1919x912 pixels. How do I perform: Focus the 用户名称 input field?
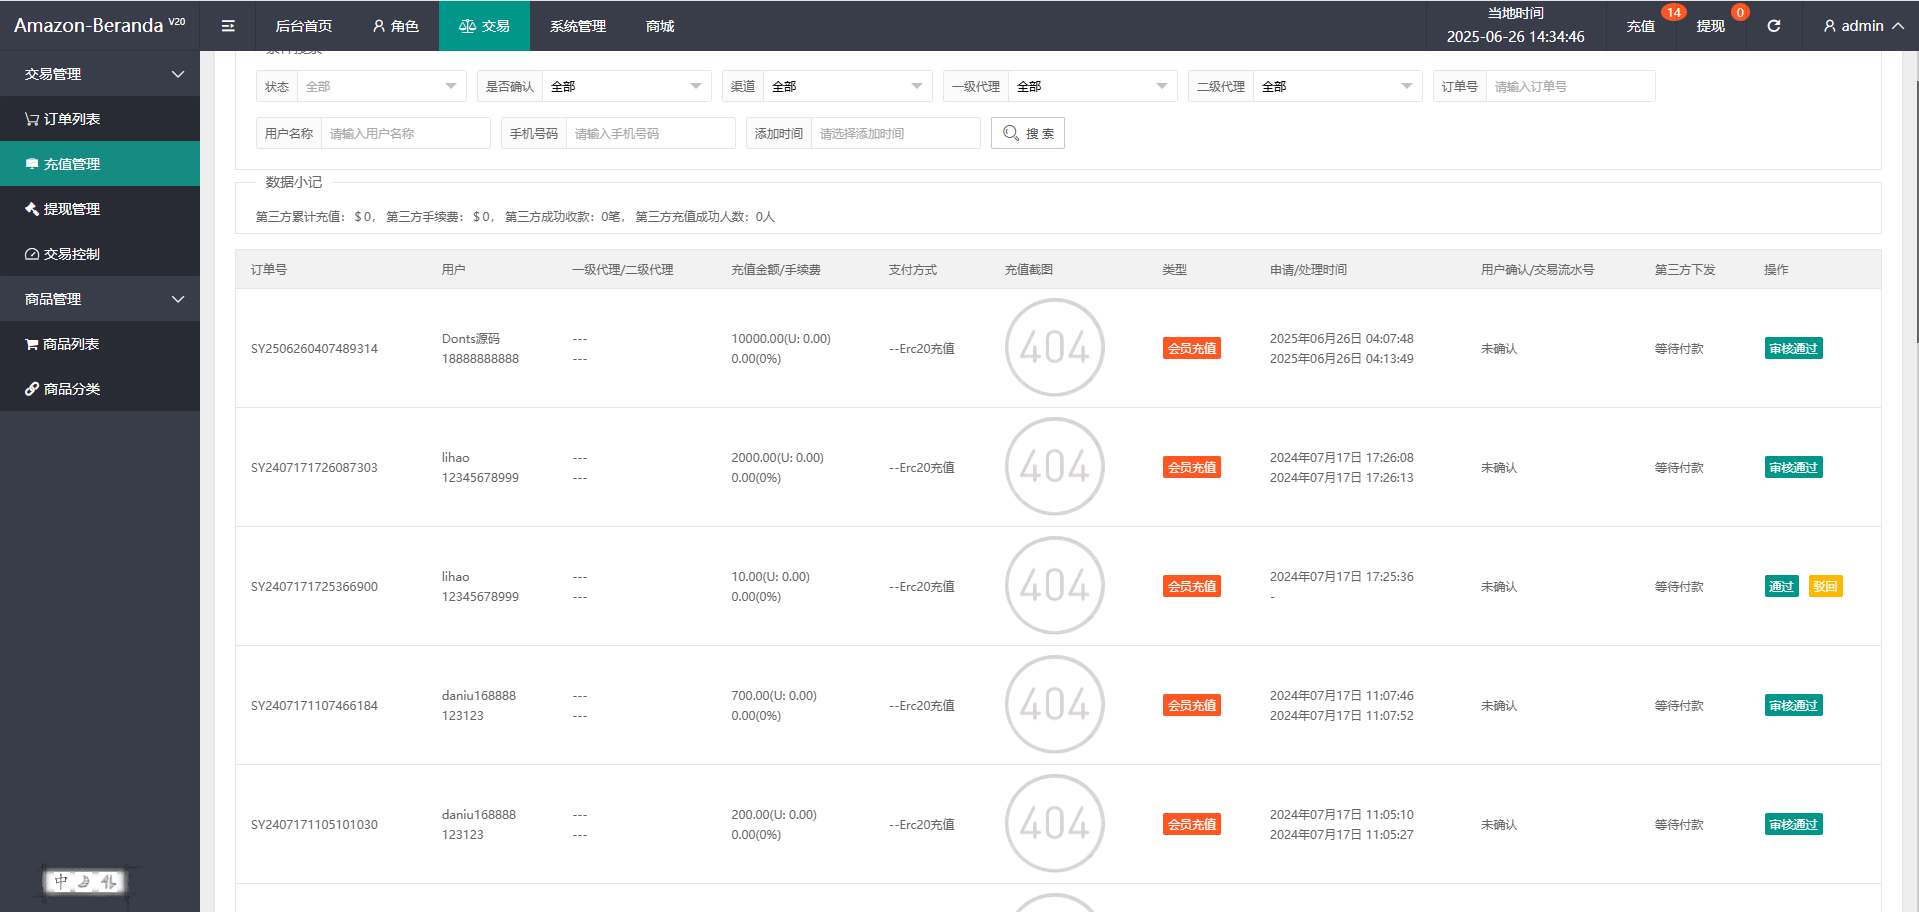(x=405, y=134)
